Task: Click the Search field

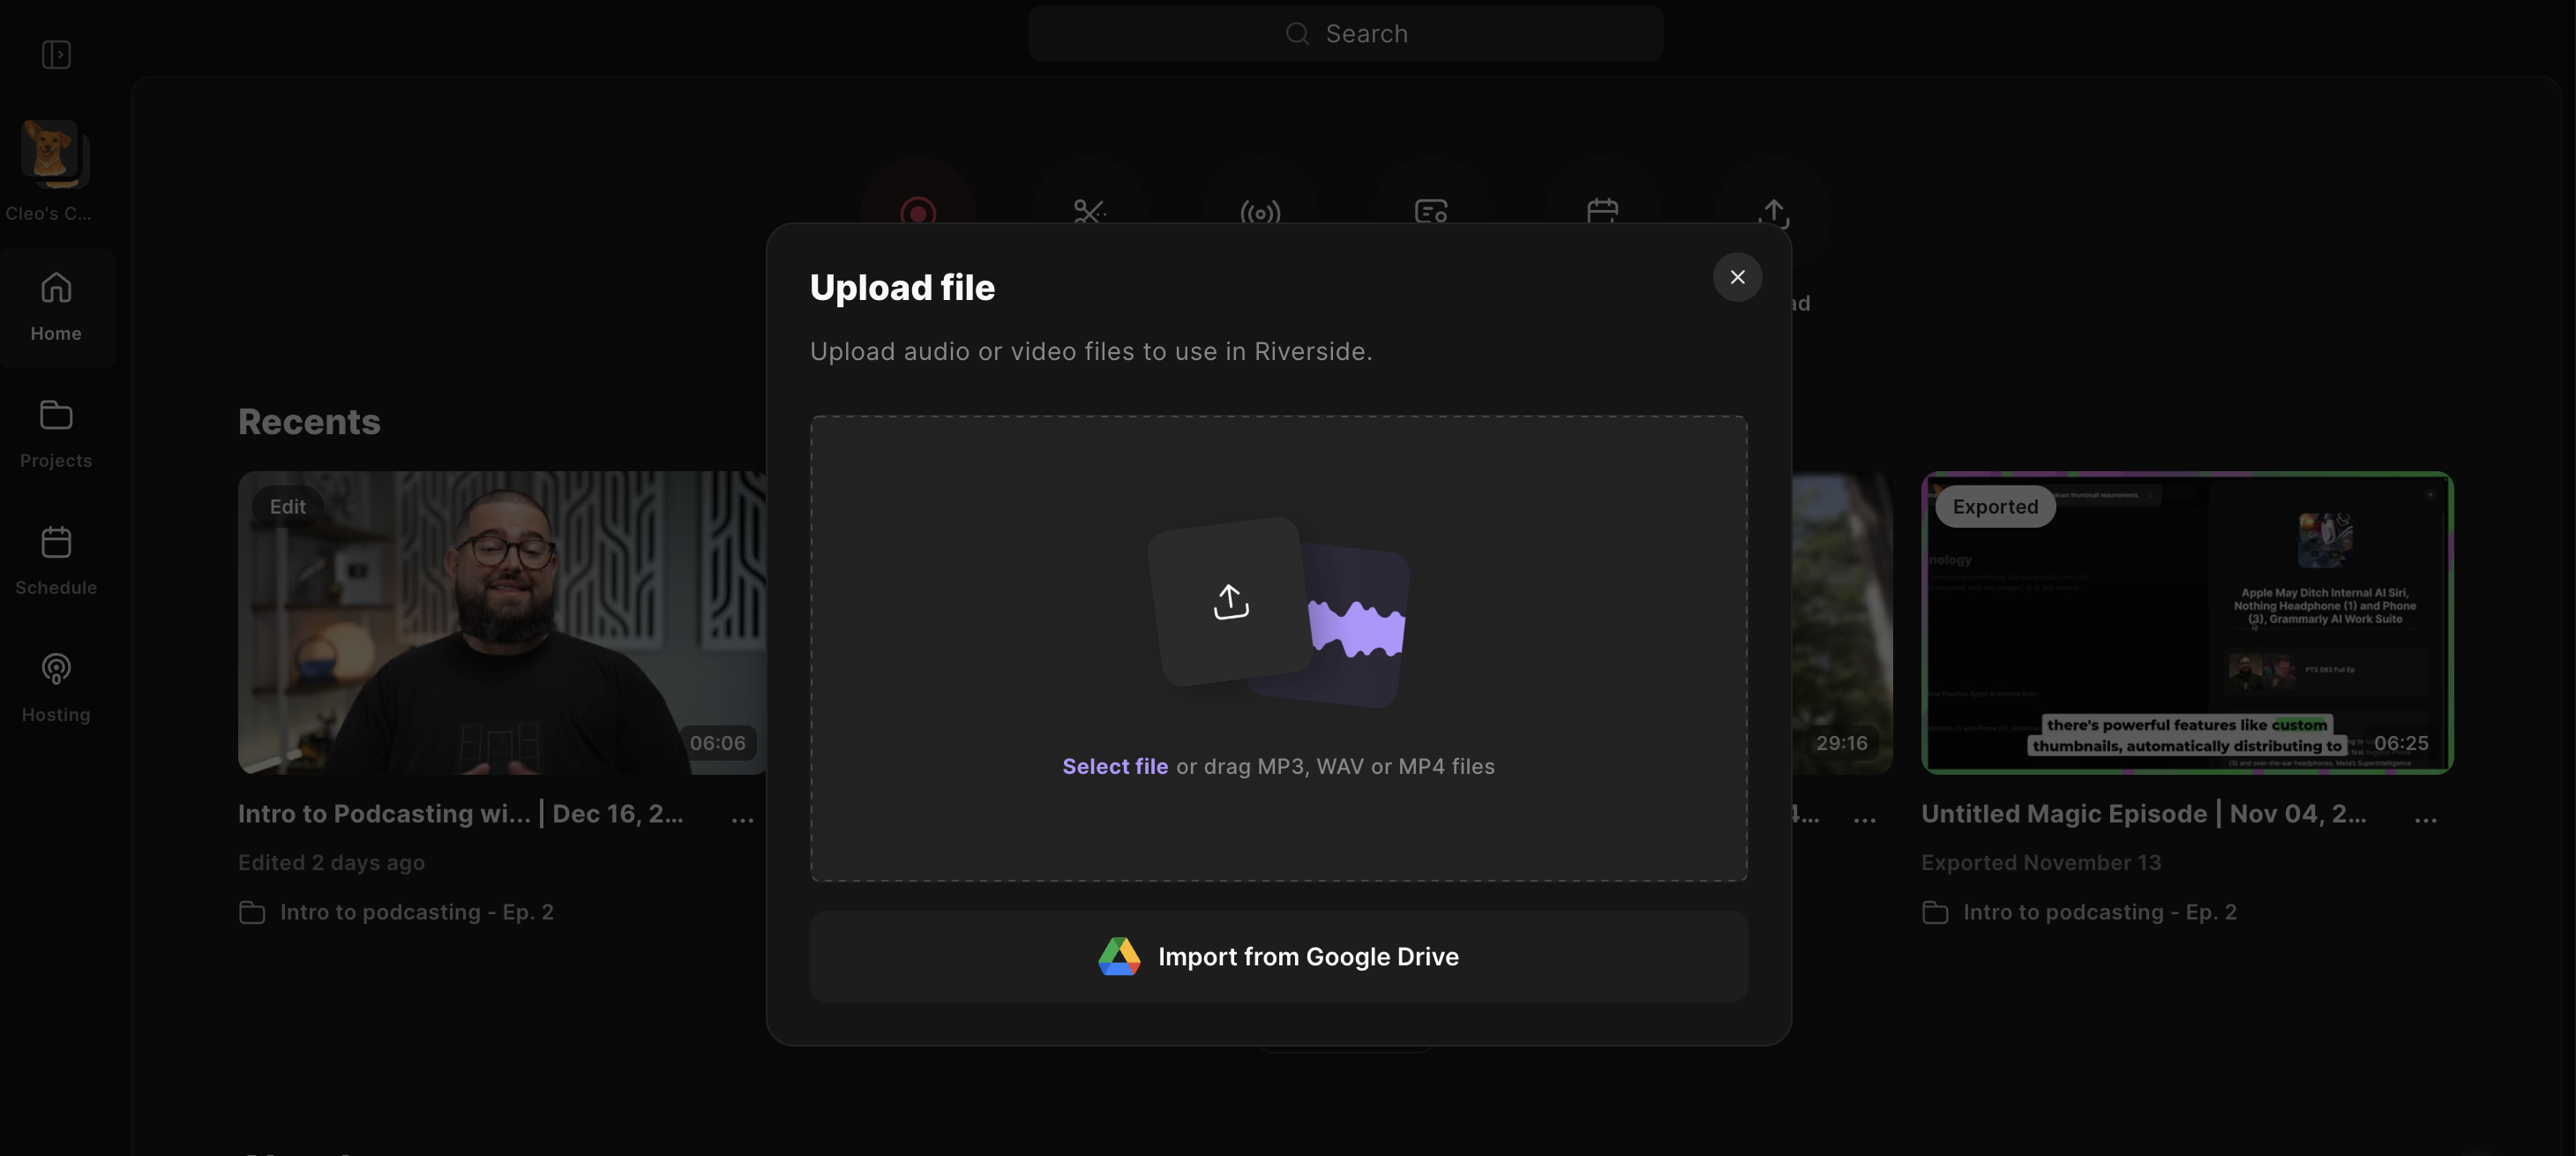Action: (1345, 34)
